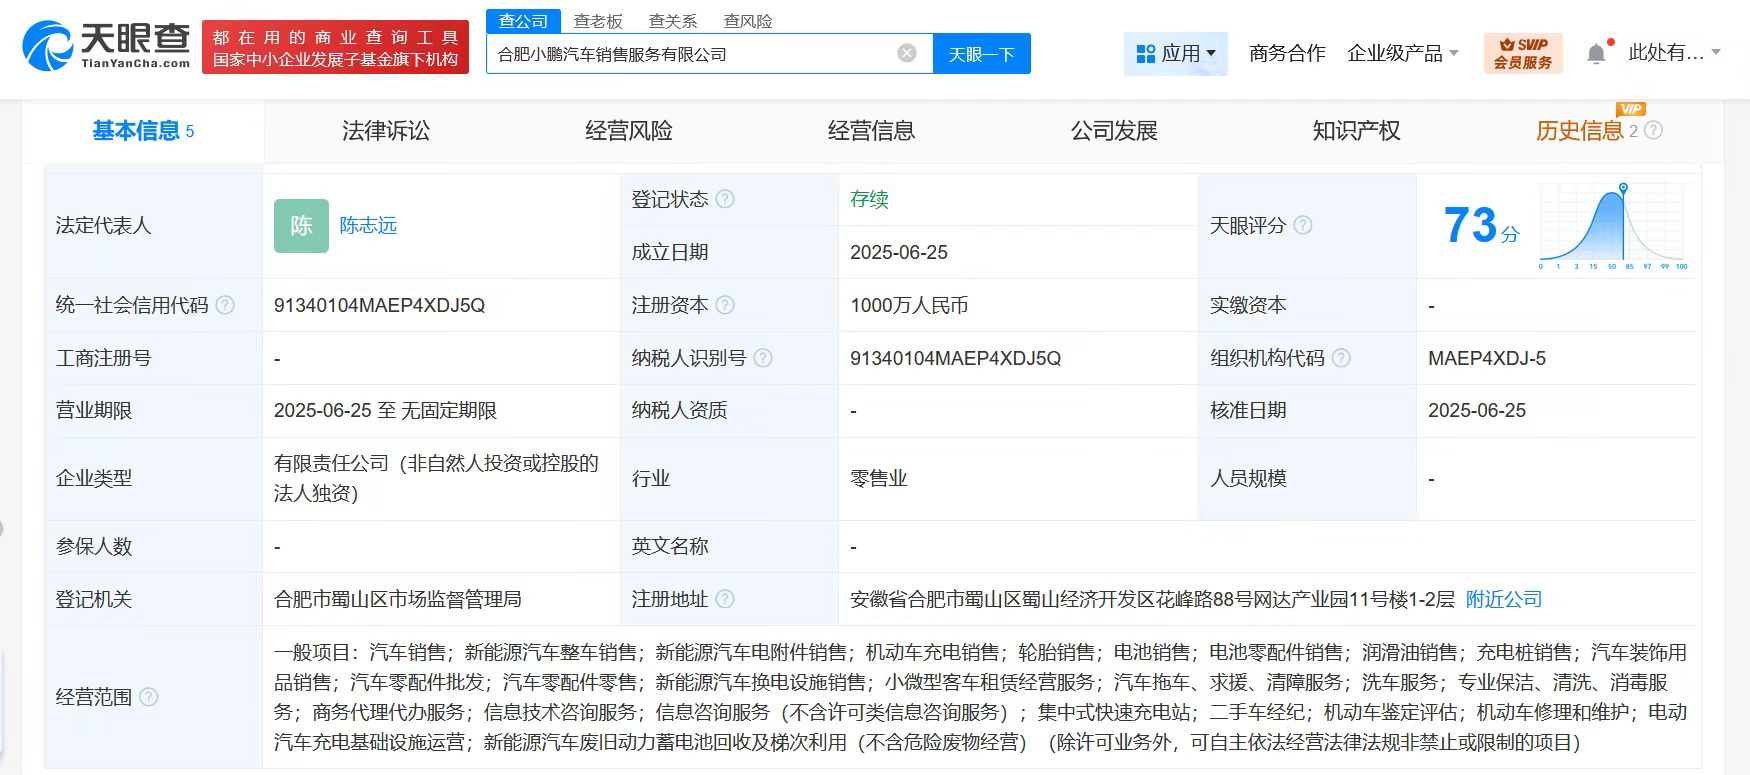Open the 经营风险 tab
The height and width of the screenshot is (775, 1750).
pyautogui.click(x=629, y=131)
